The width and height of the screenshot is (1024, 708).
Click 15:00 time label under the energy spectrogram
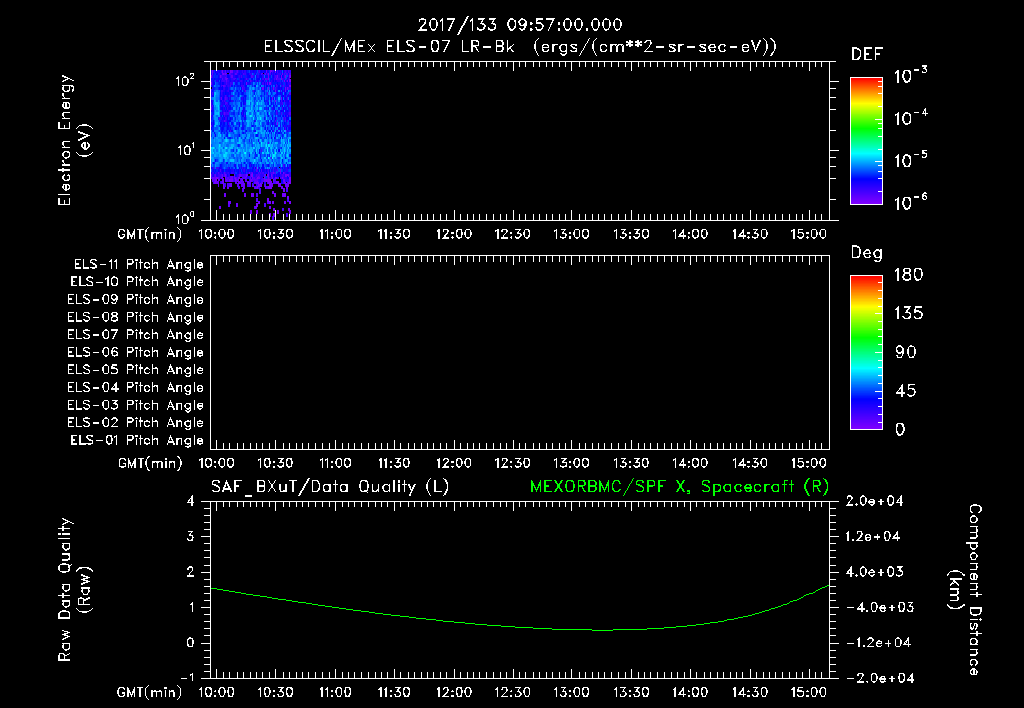pos(808,234)
